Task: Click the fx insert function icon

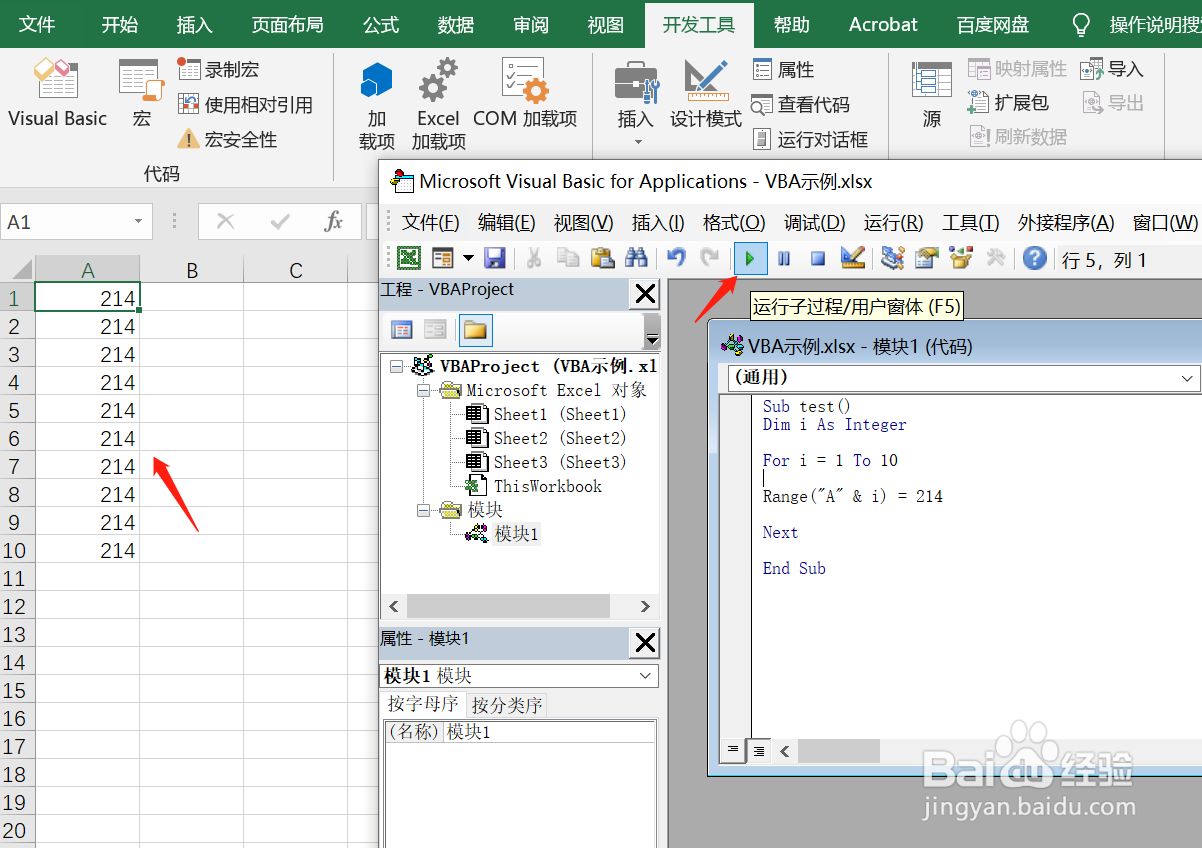Action: coord(334,221)
